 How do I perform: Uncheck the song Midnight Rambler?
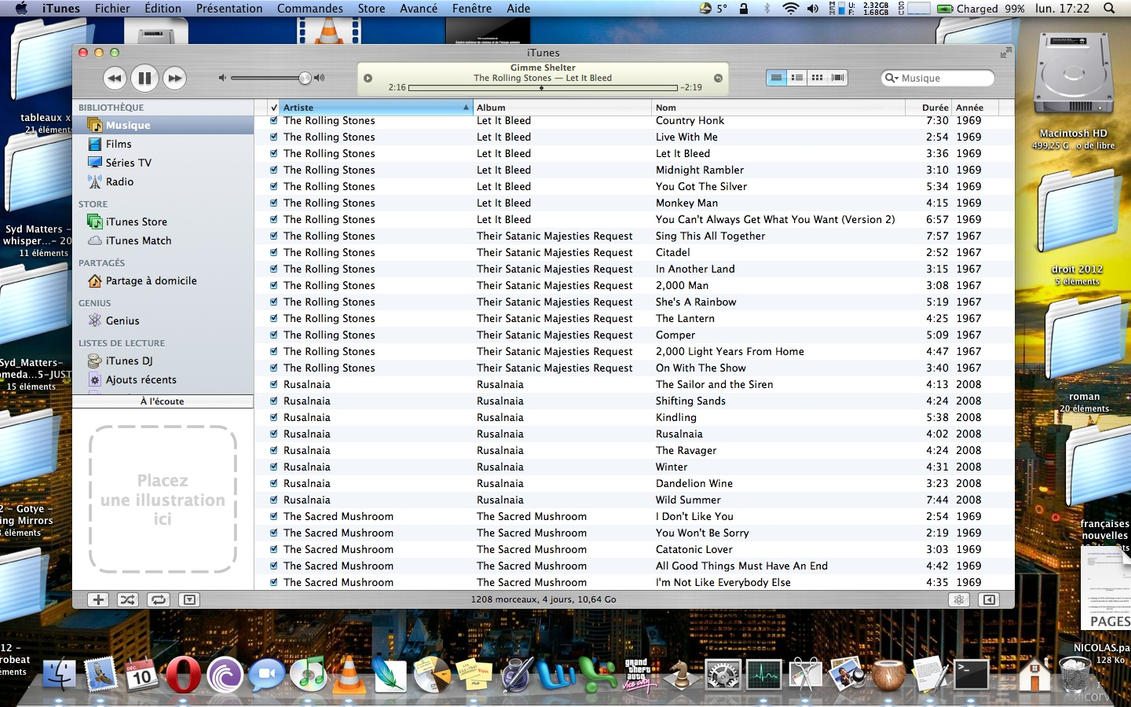273,170
